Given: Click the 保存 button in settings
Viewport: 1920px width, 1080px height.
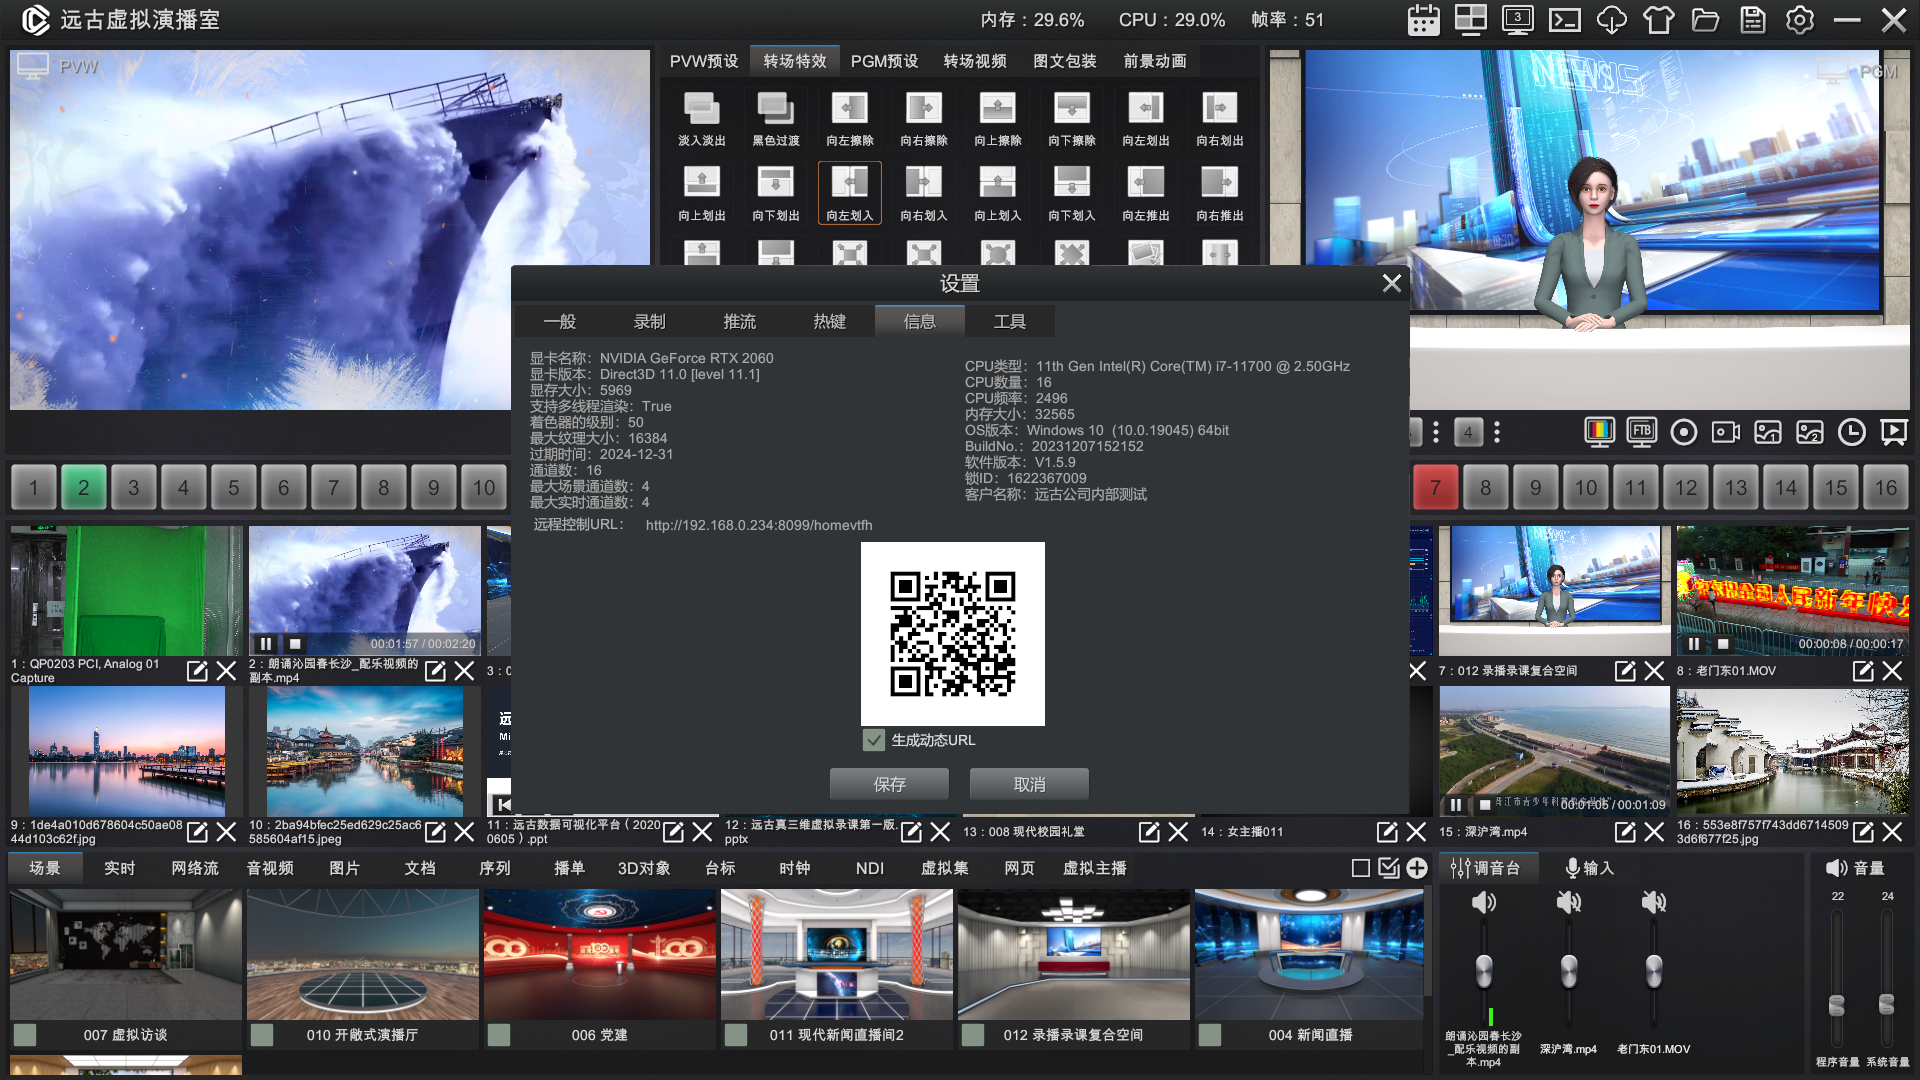Looking at the screenshot, I should pyautogui.click(x=890, y=784).
